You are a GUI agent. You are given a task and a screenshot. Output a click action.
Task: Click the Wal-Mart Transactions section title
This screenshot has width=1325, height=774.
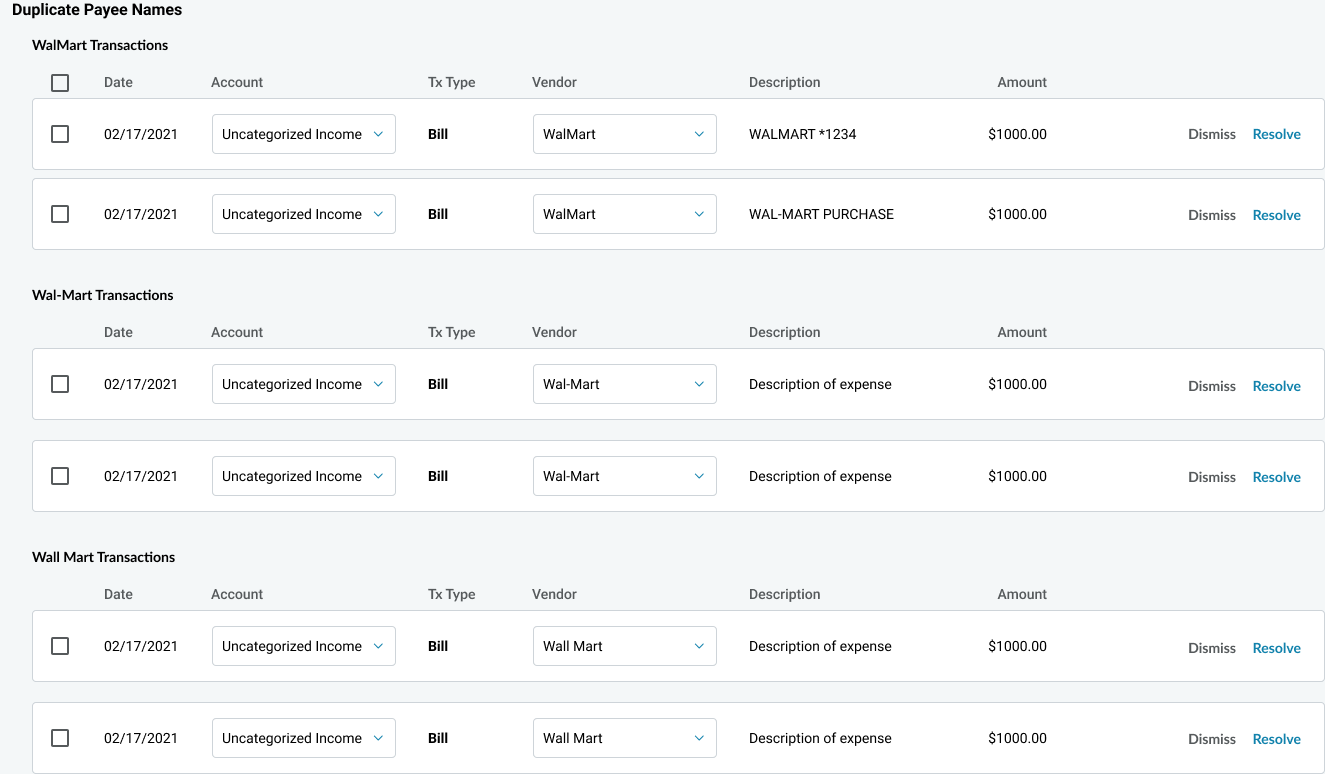(x=103, y=295)
